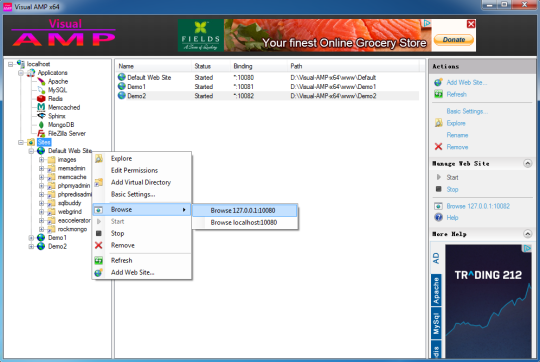
Task: Click the Name column header
Action: point(153,66)
